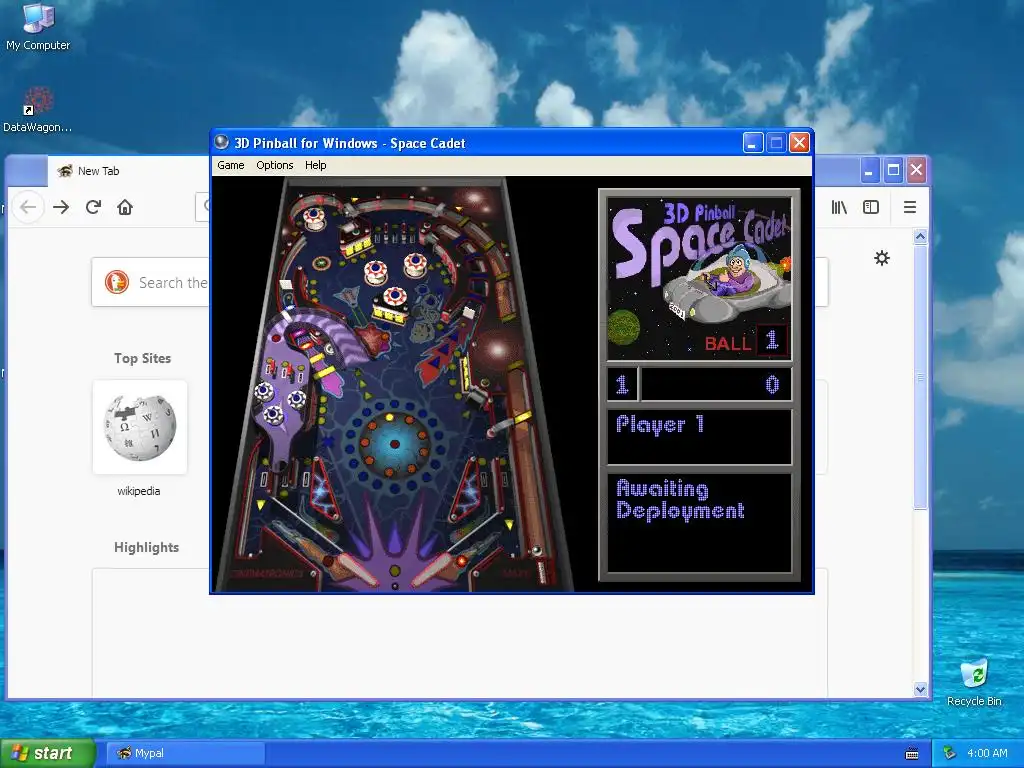The width and height of the screenshot is (1024, 768).
Task: Open the Windows start menu
Action: (x=47, y=753)
